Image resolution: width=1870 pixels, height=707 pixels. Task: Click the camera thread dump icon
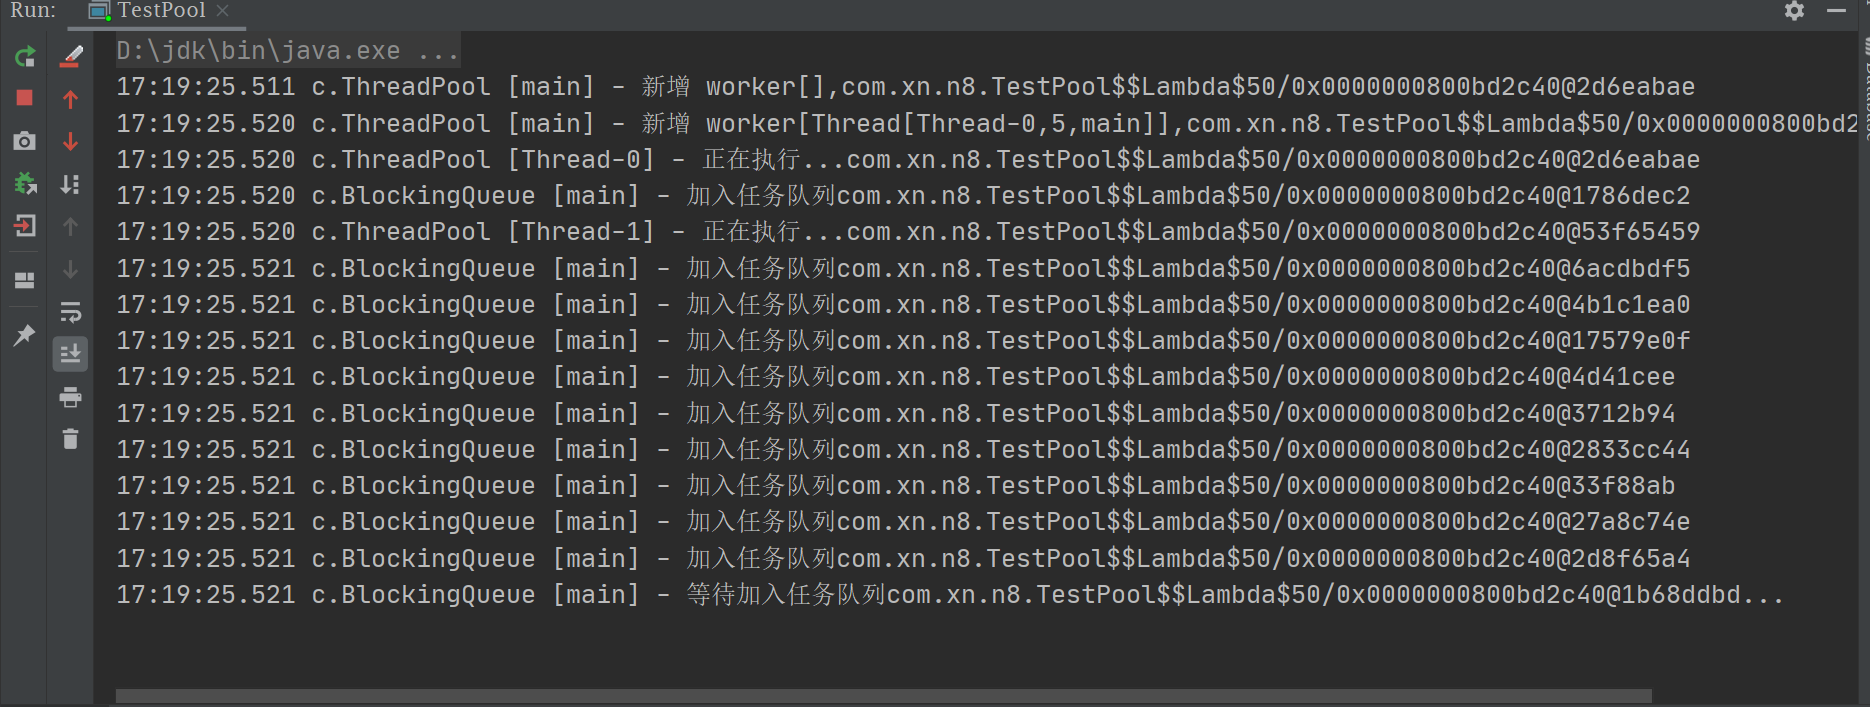pos(25,141)
